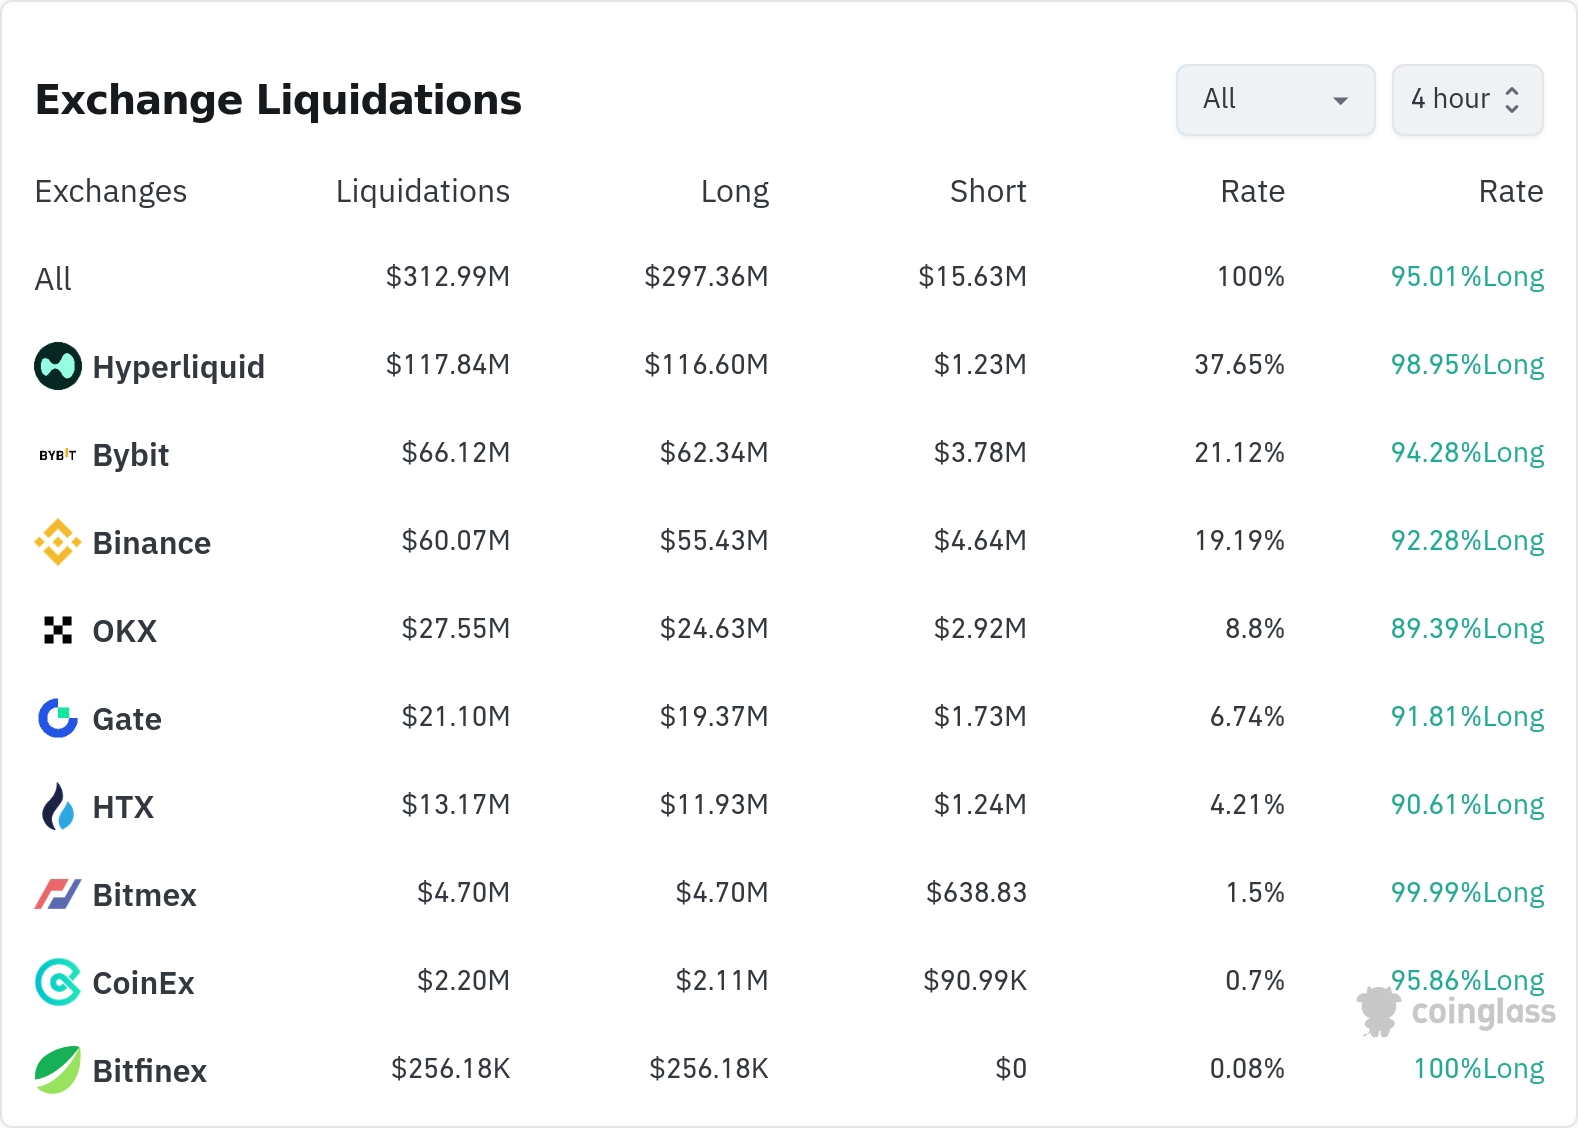Image resolution: width=1578 pixels, height=1128 pixels.
Task: Sort by Short column header
Action: click(x=987, y=191)
